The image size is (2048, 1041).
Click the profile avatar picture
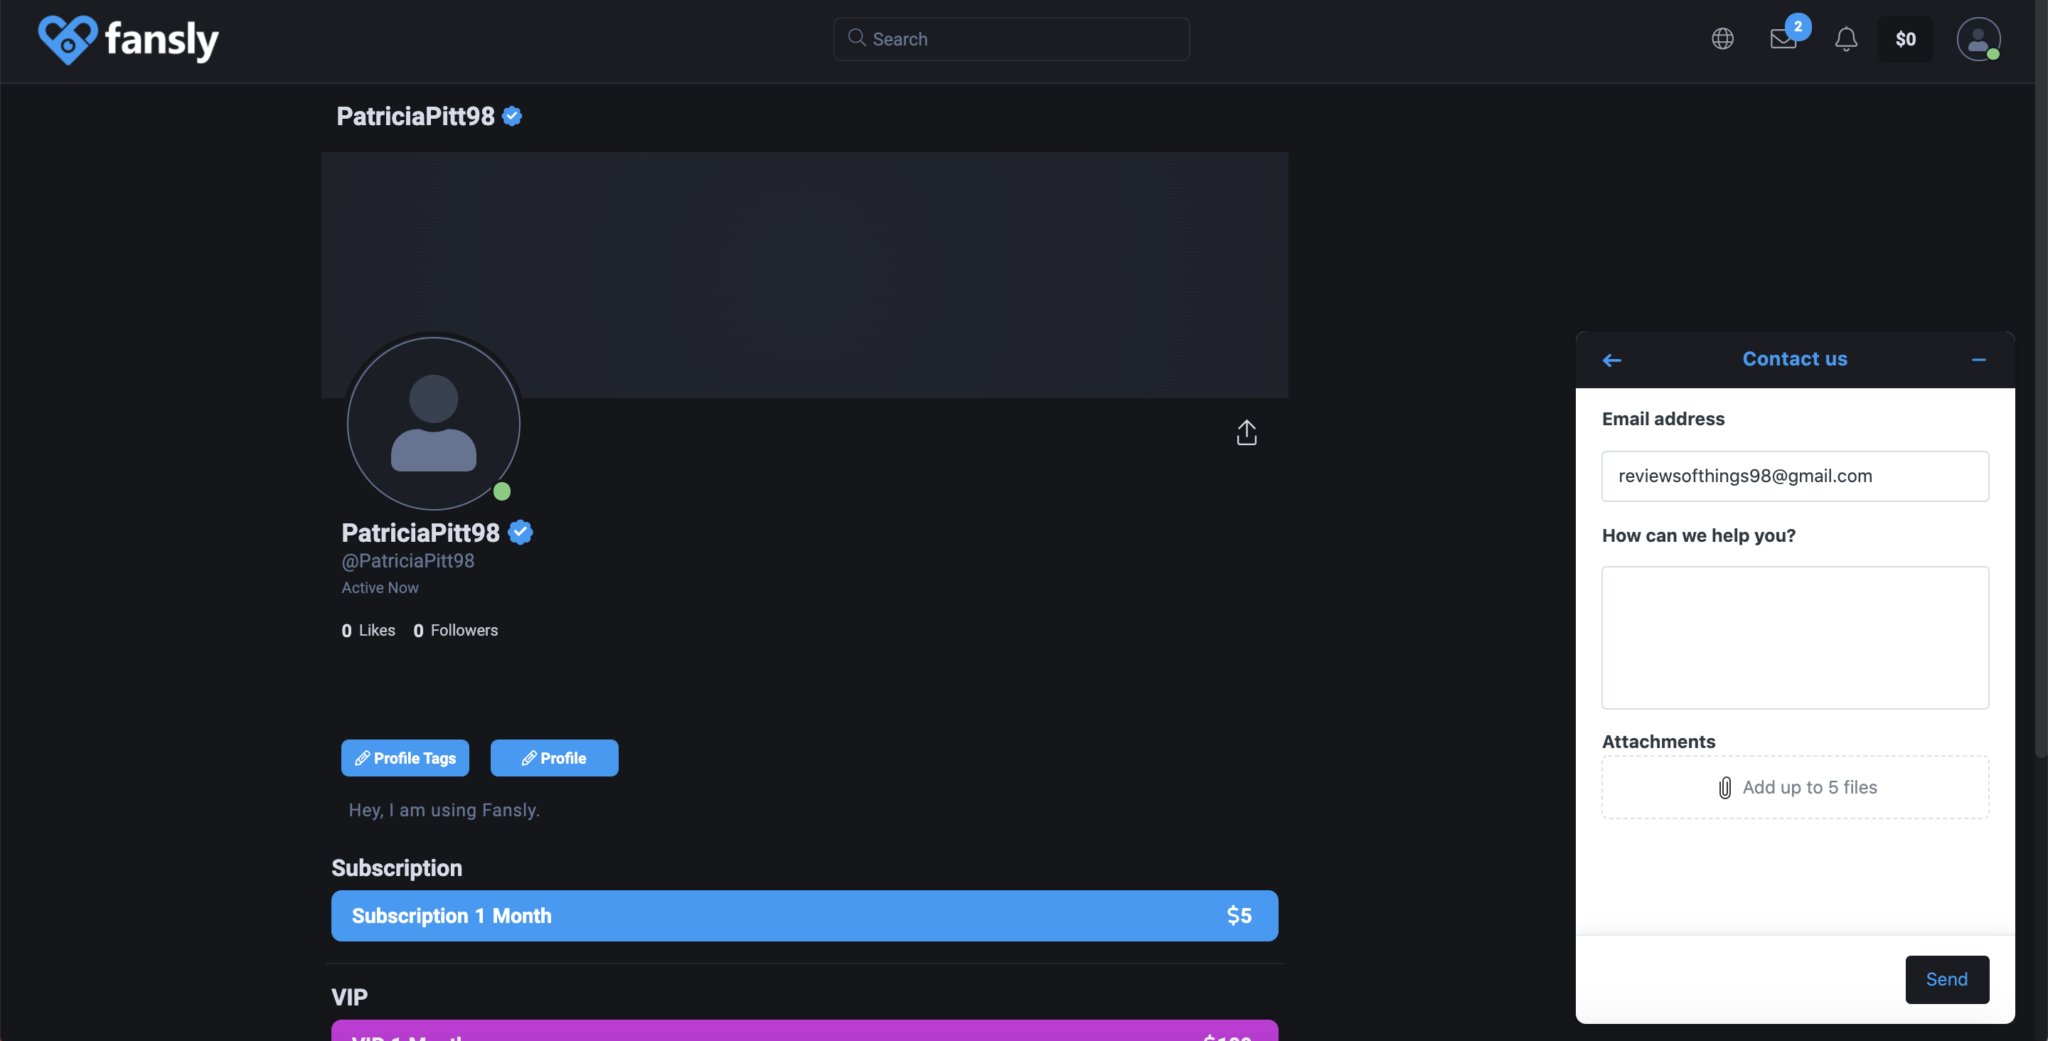coord(433,423)
